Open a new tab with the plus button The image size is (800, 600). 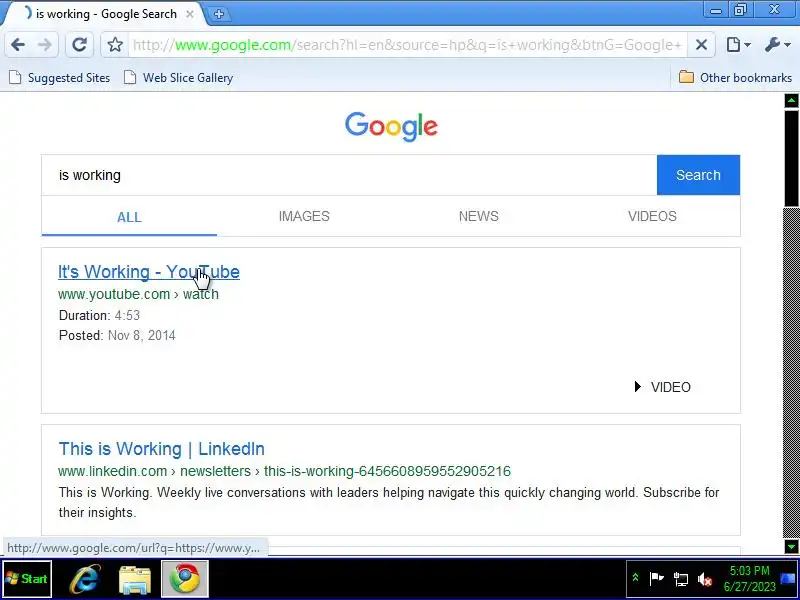point(219,14)
